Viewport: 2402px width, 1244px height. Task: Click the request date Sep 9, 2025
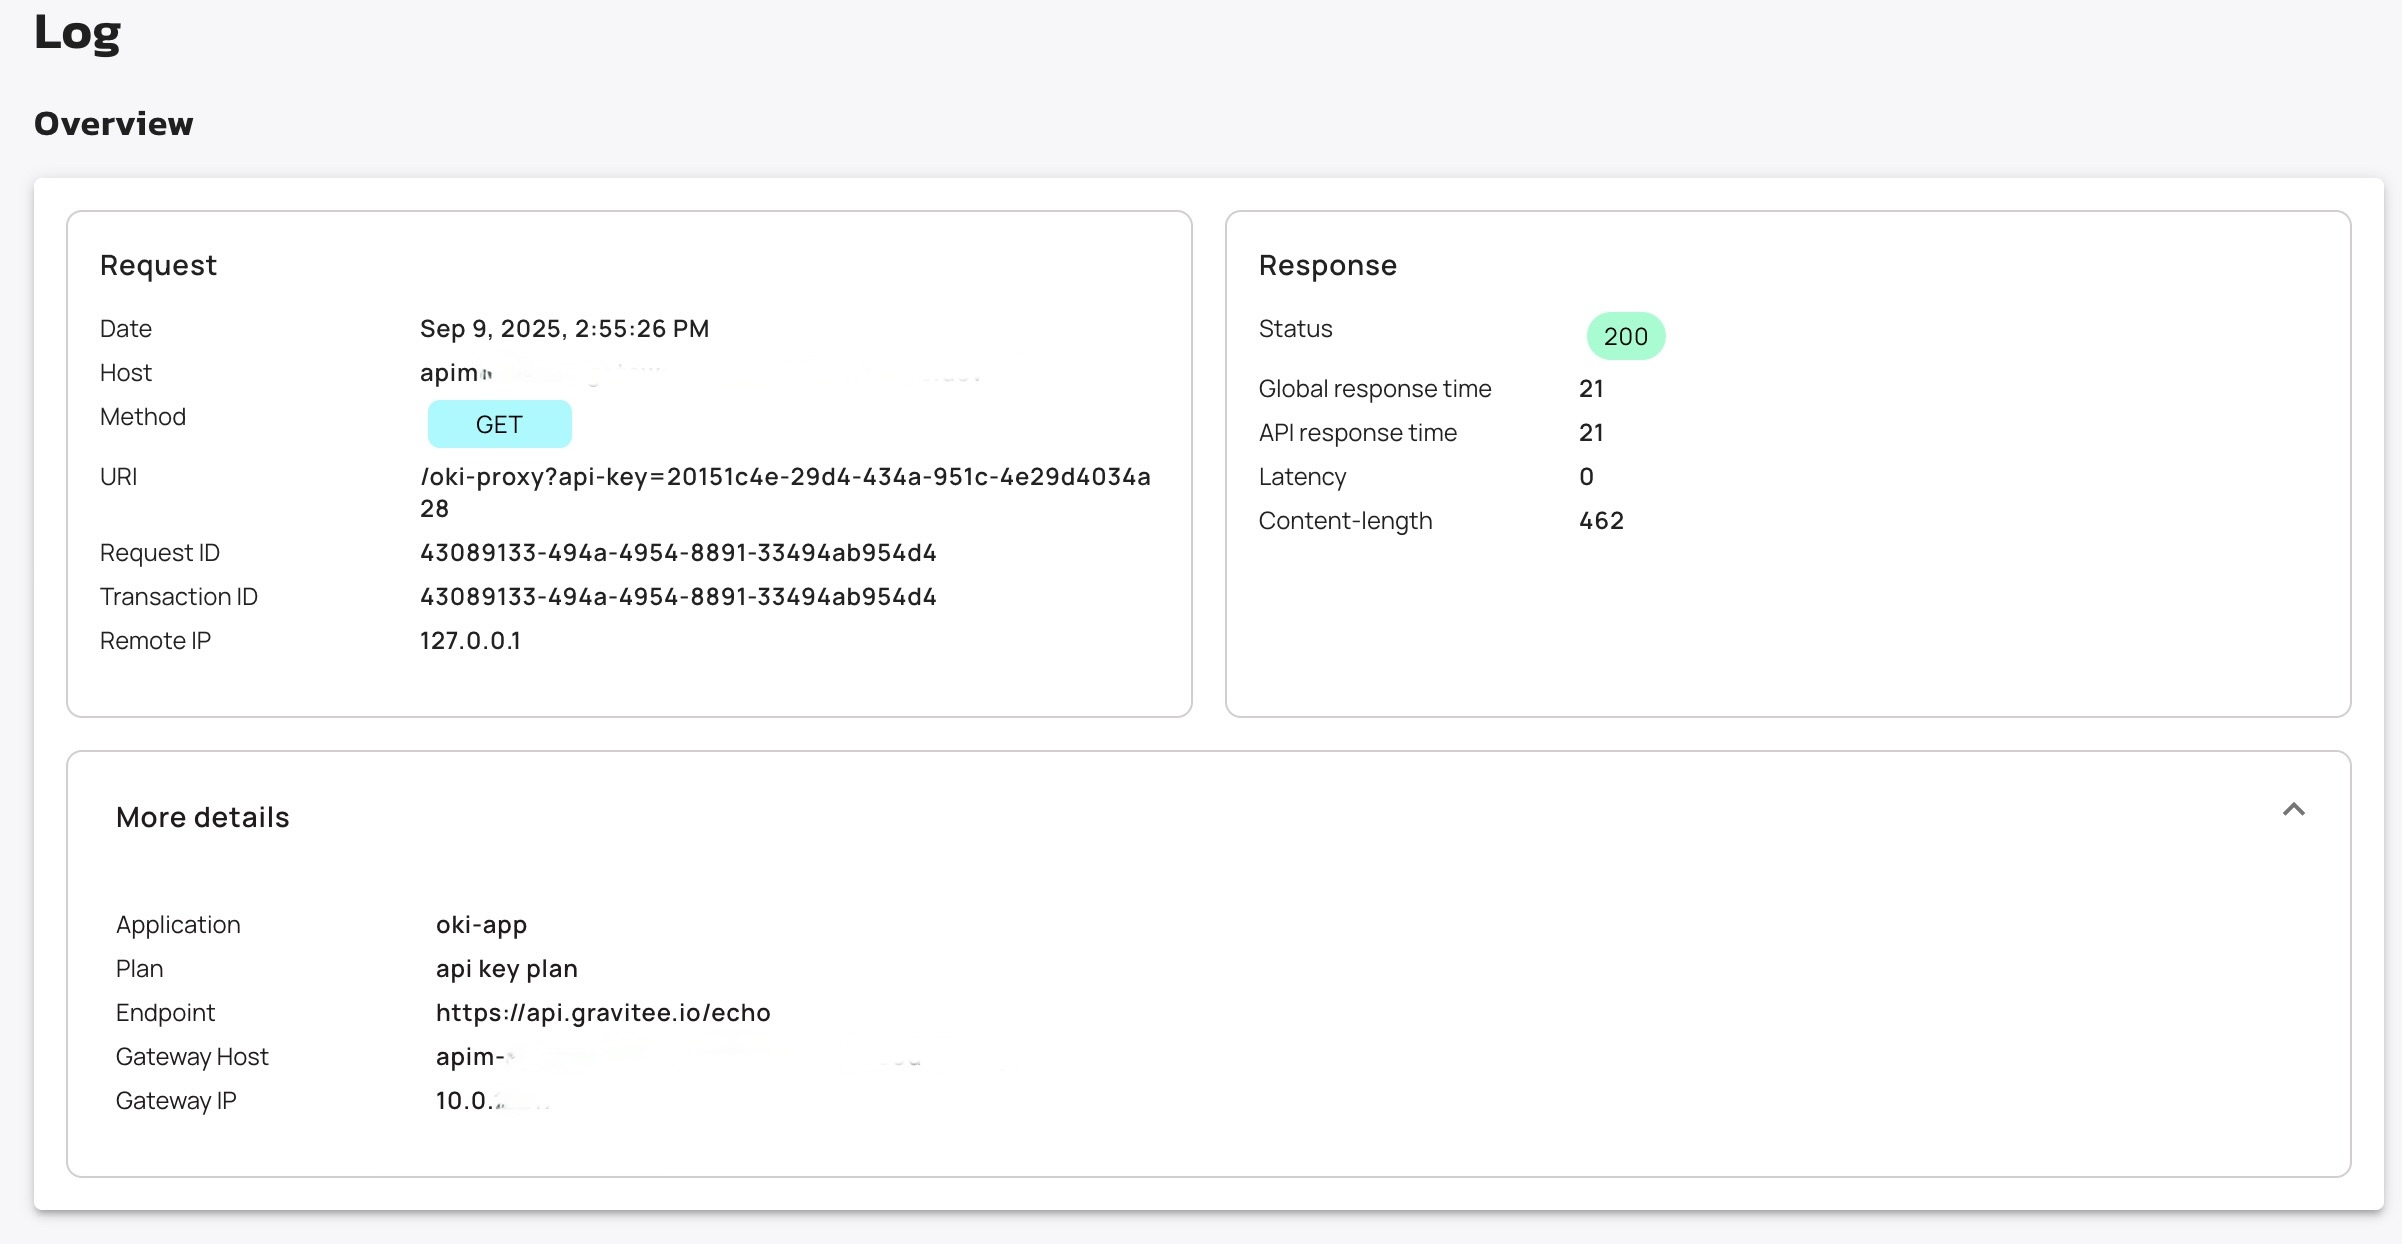[564, 329]
